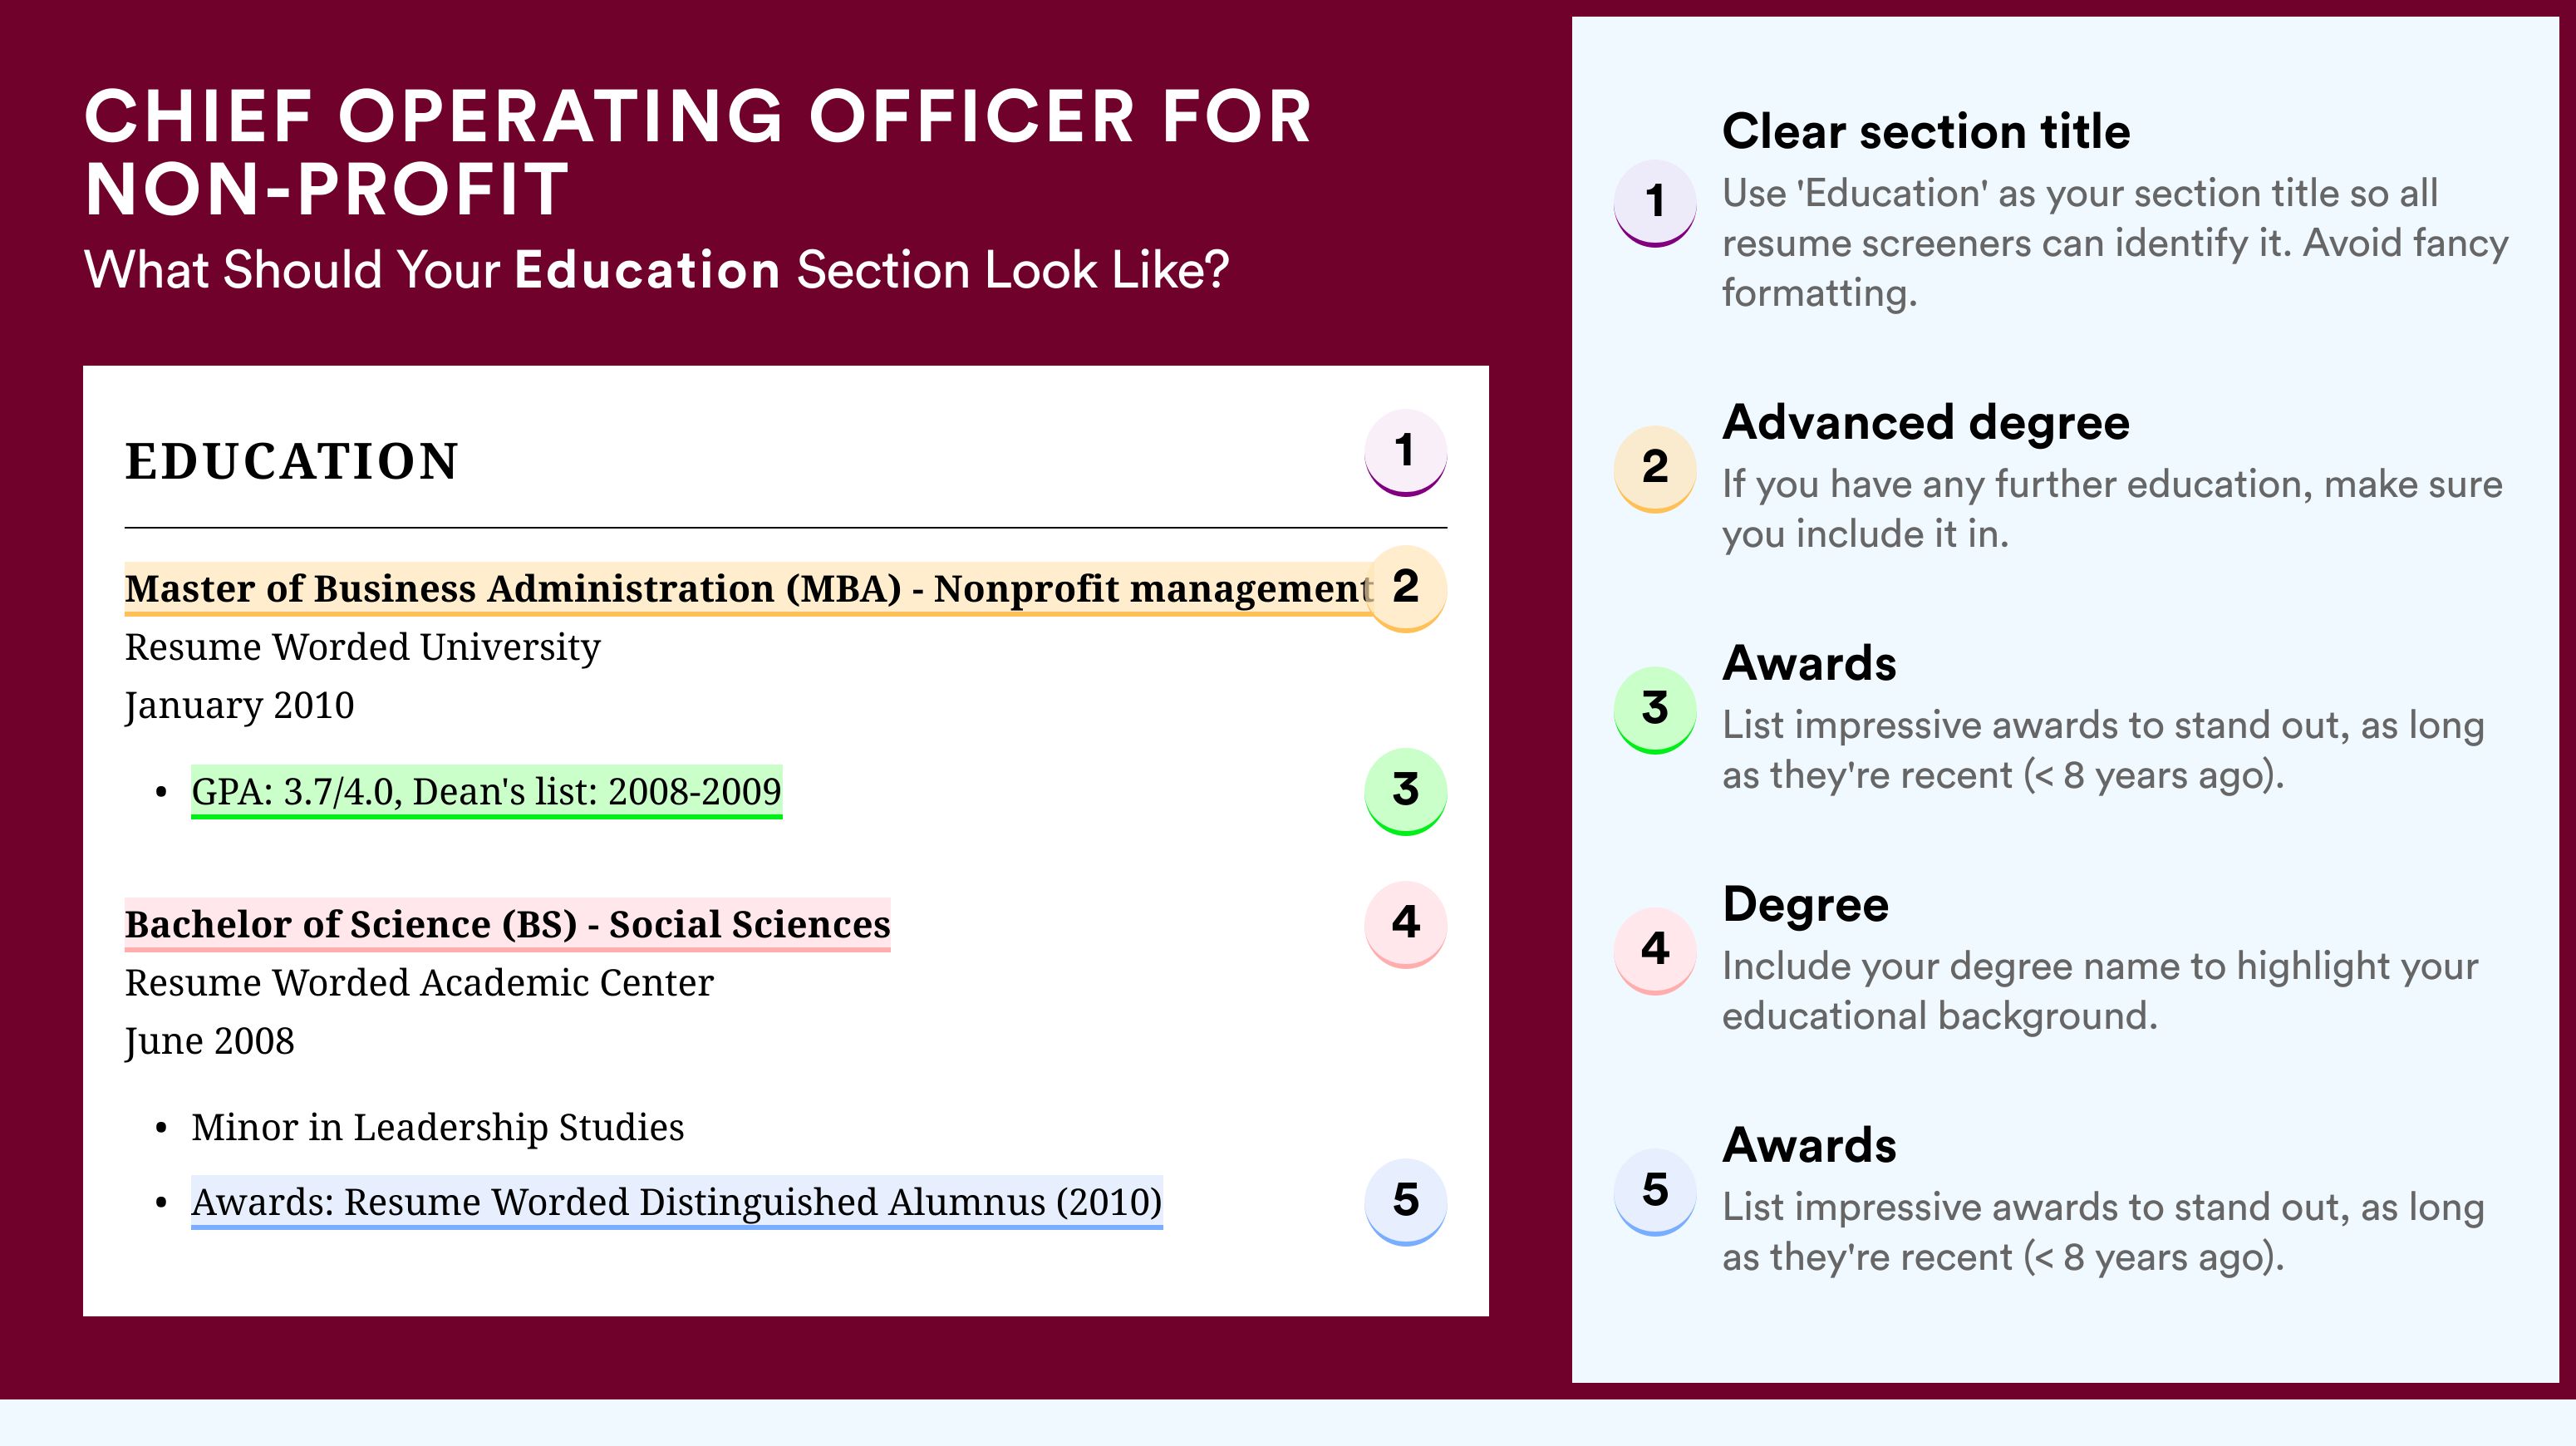The width and height of the screenshot is (2576, 1446).
Task: Select the highlighted Awards: Distinguished Alumnus line
Action: [676, 1202]
